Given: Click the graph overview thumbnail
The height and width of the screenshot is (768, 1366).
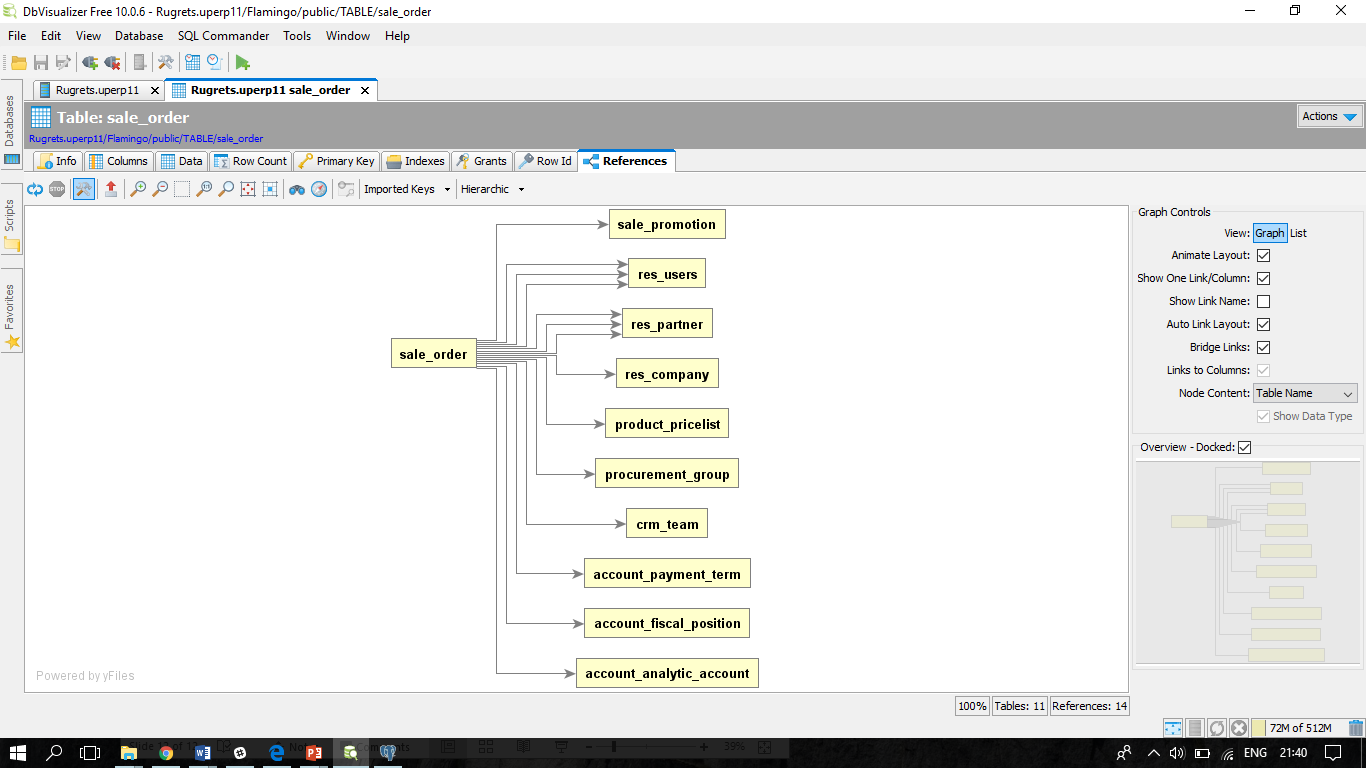Looking at the screenshot, I should click(1248, 561).
